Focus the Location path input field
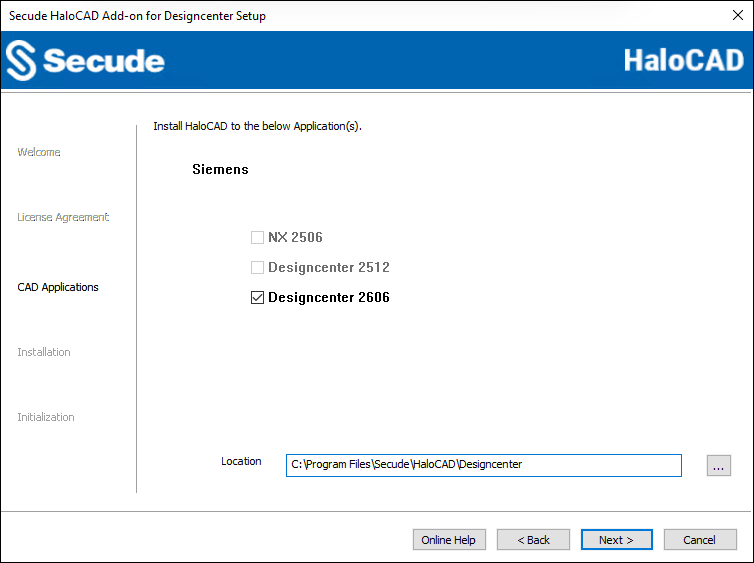 (x=484, y=465)
